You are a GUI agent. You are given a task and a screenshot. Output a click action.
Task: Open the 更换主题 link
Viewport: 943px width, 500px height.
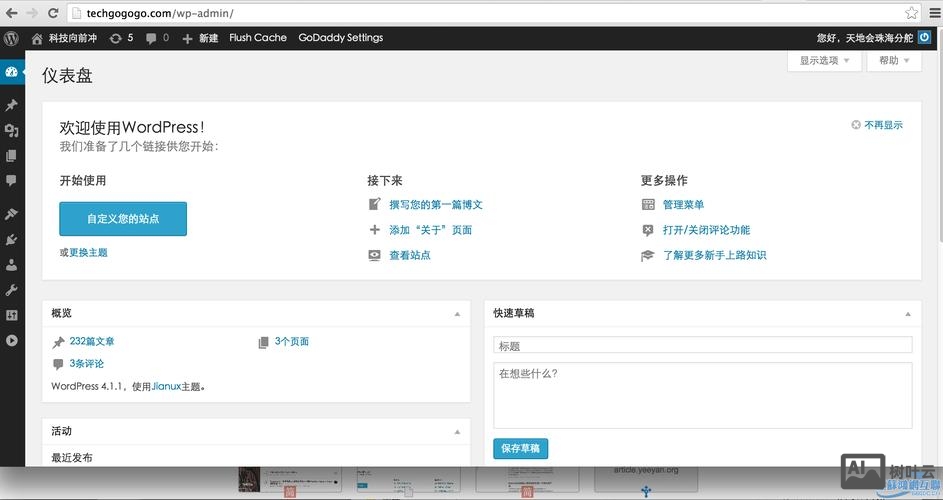(x=88, y=253)
